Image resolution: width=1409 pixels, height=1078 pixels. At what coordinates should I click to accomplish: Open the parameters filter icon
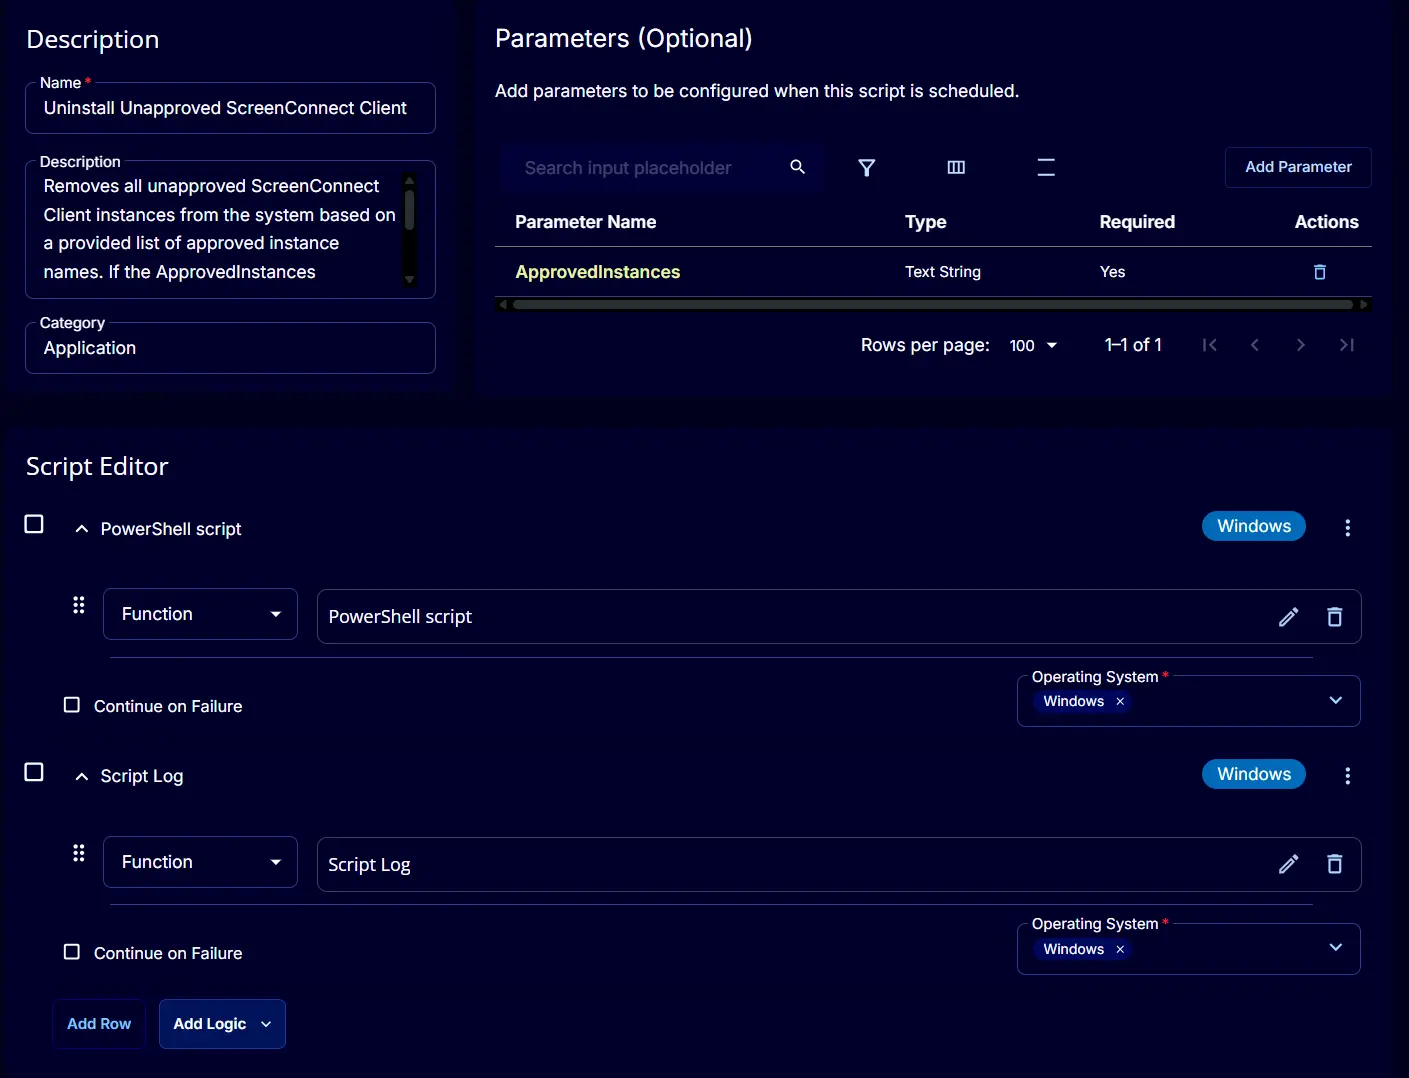point(867,167)
